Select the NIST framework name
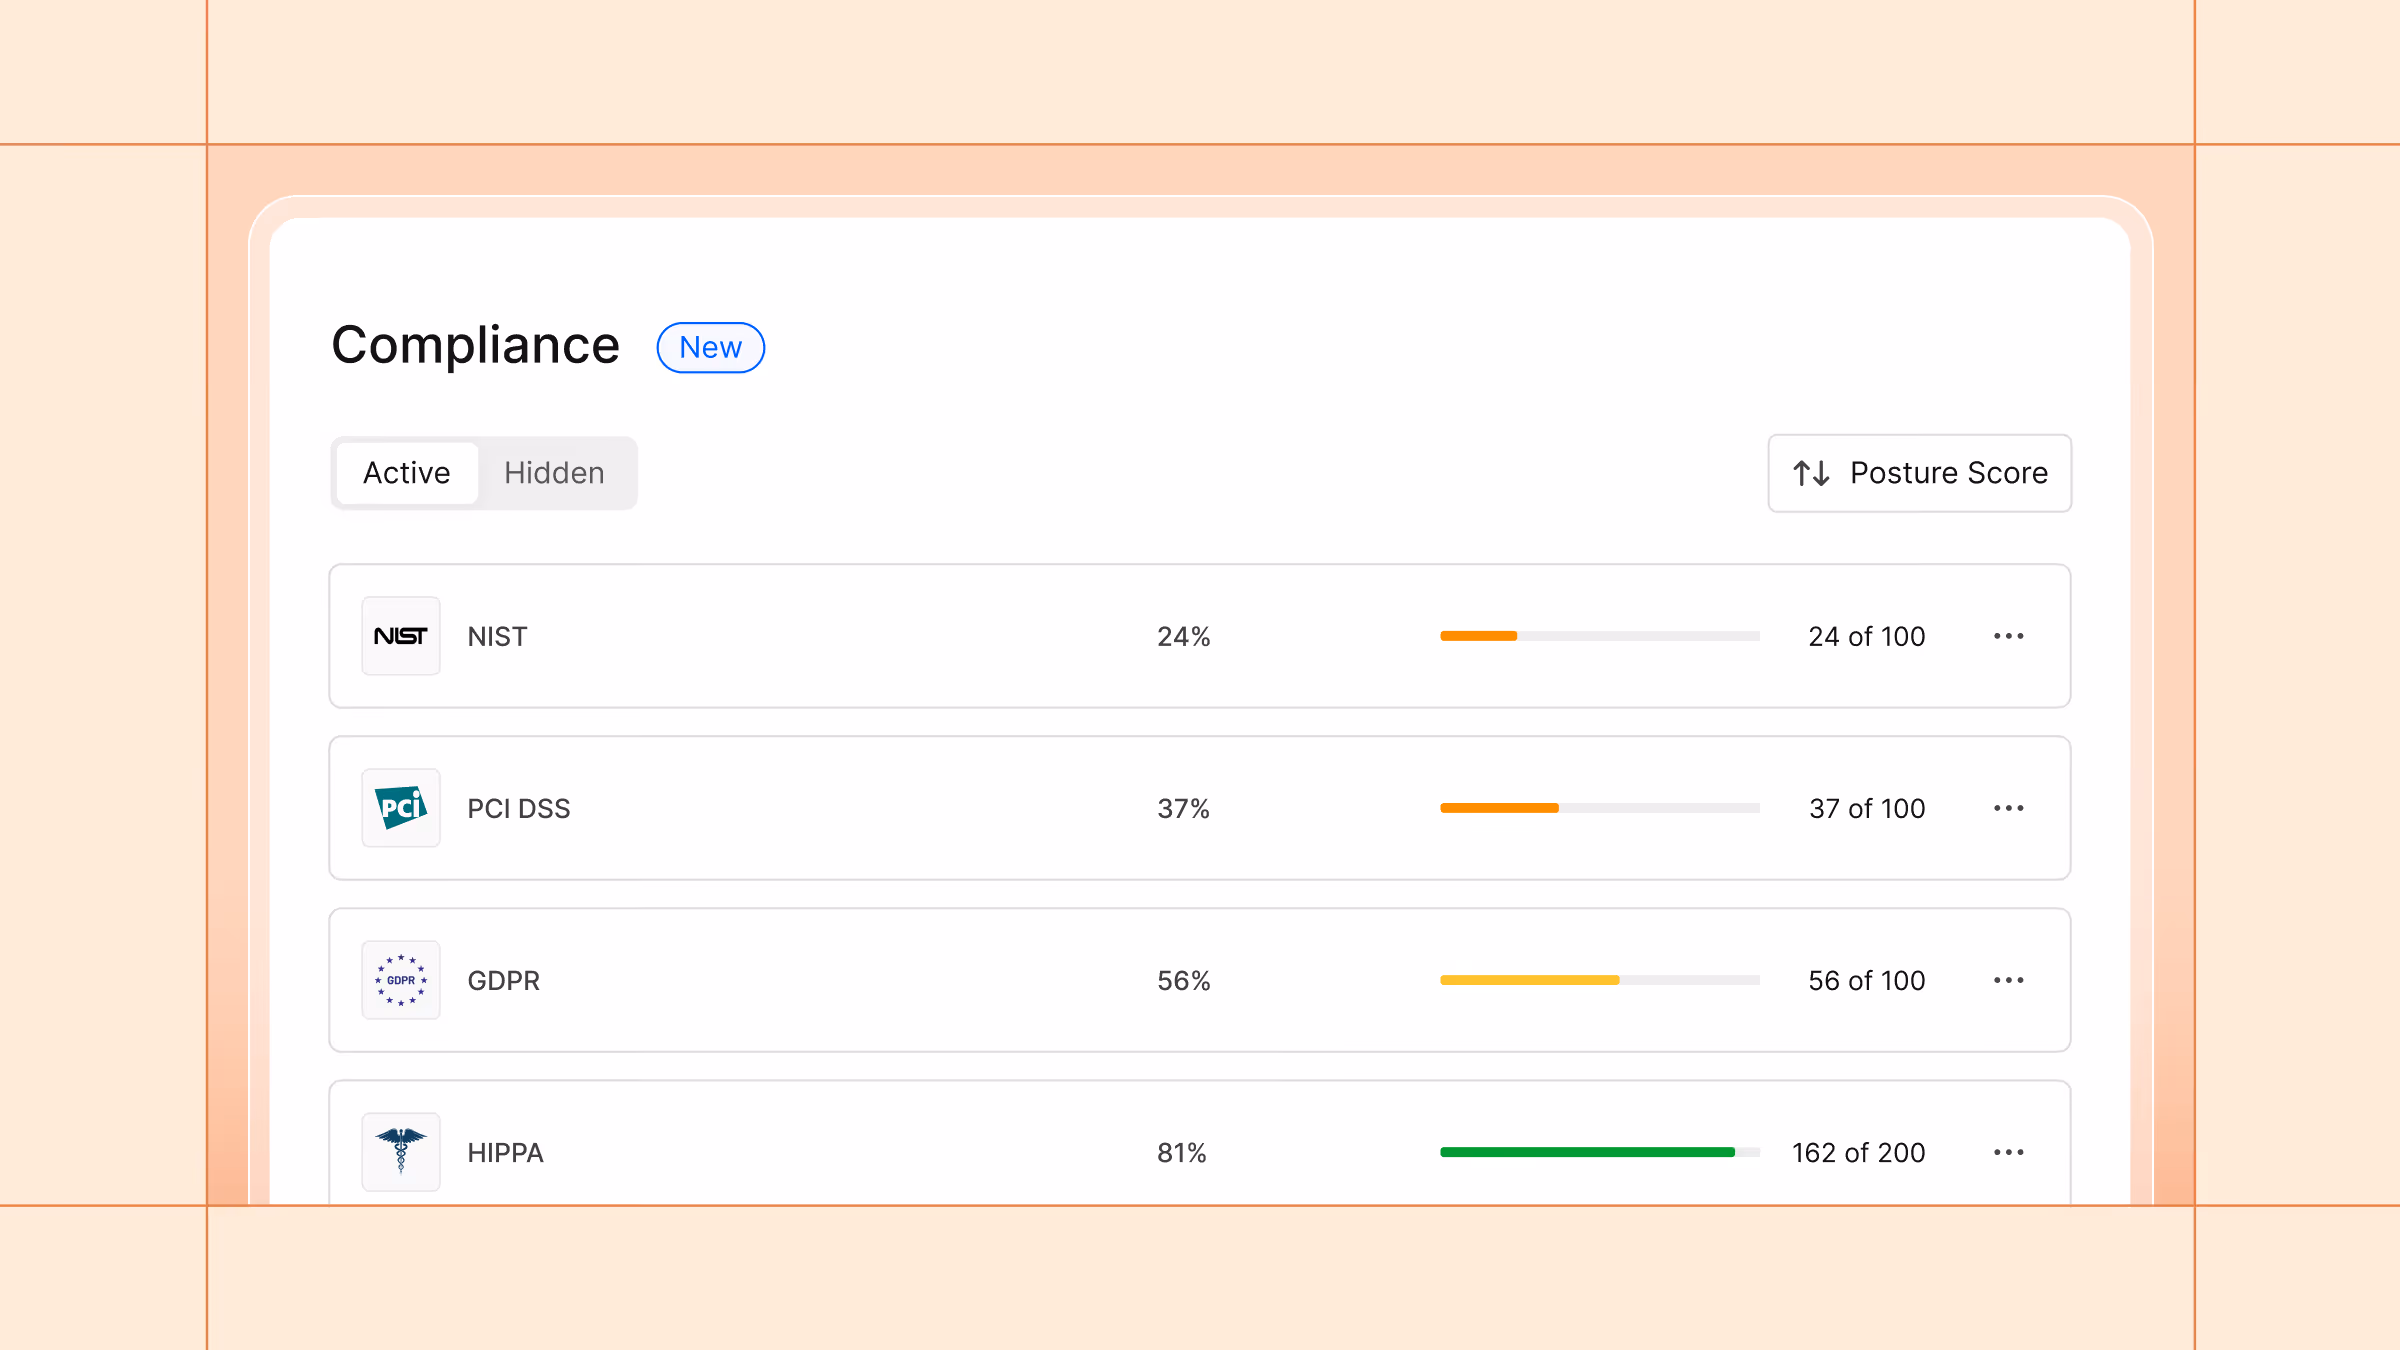2400x1350 pixels. [497, 637]
